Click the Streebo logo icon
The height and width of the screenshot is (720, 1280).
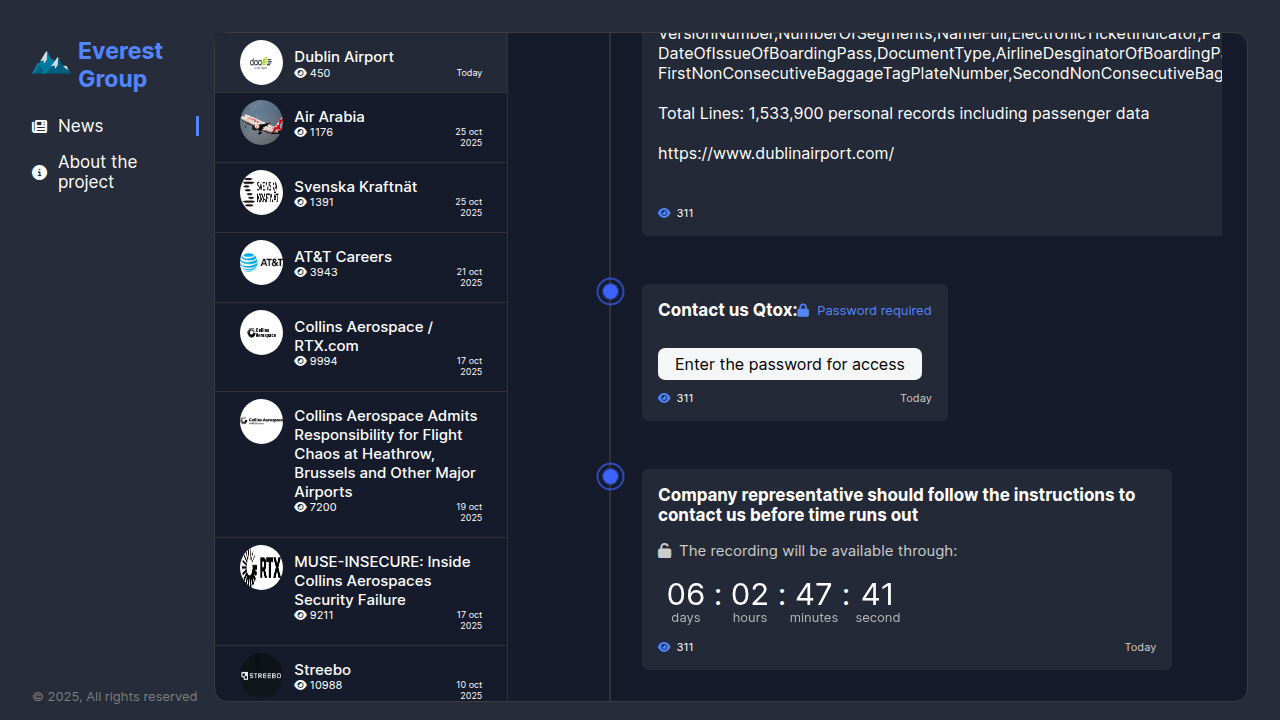coord(261,676)
